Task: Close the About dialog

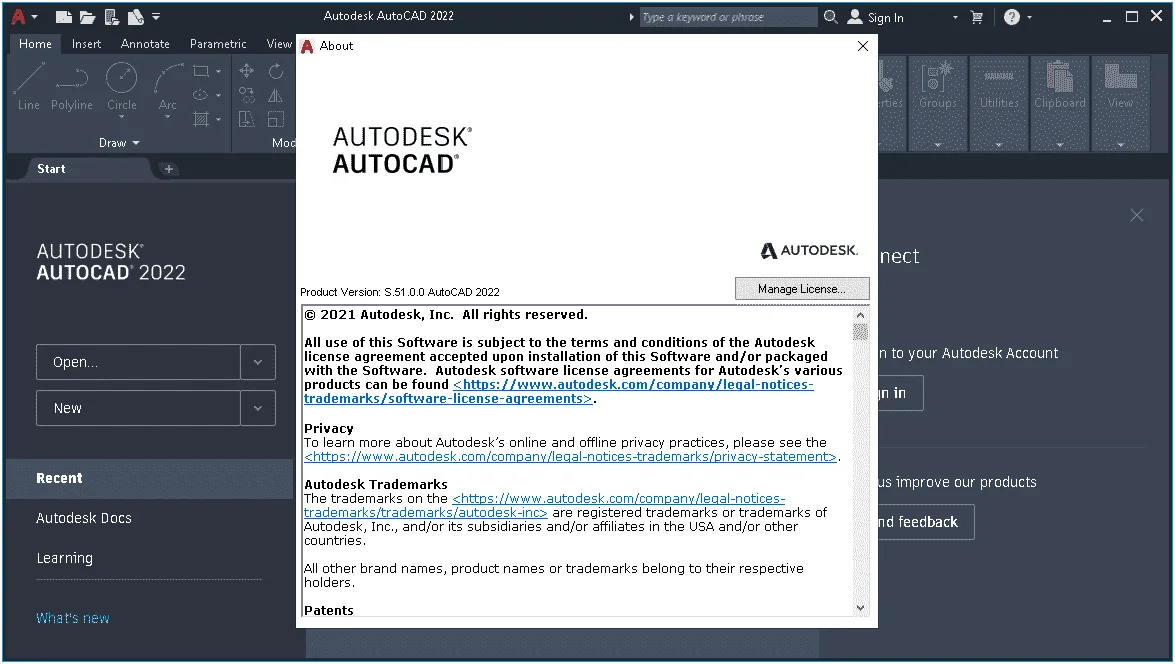Action: point(863,46)
